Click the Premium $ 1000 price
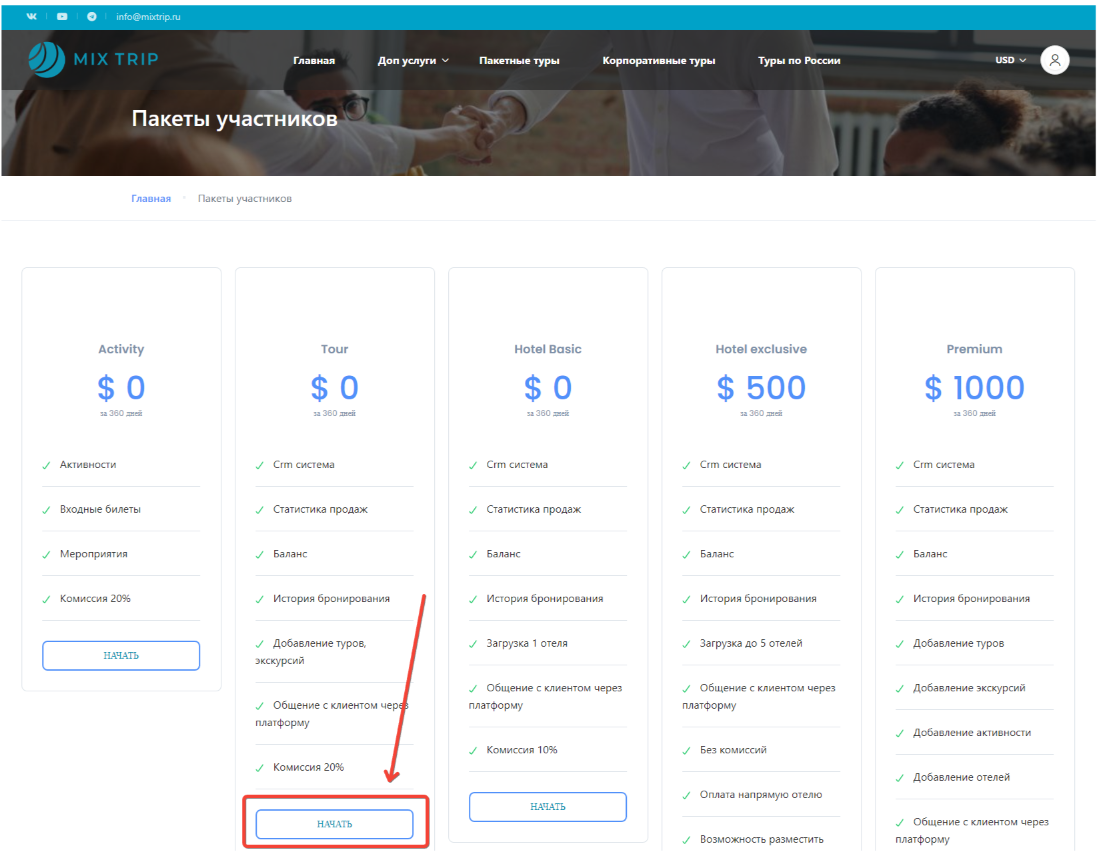 [974, 388]
